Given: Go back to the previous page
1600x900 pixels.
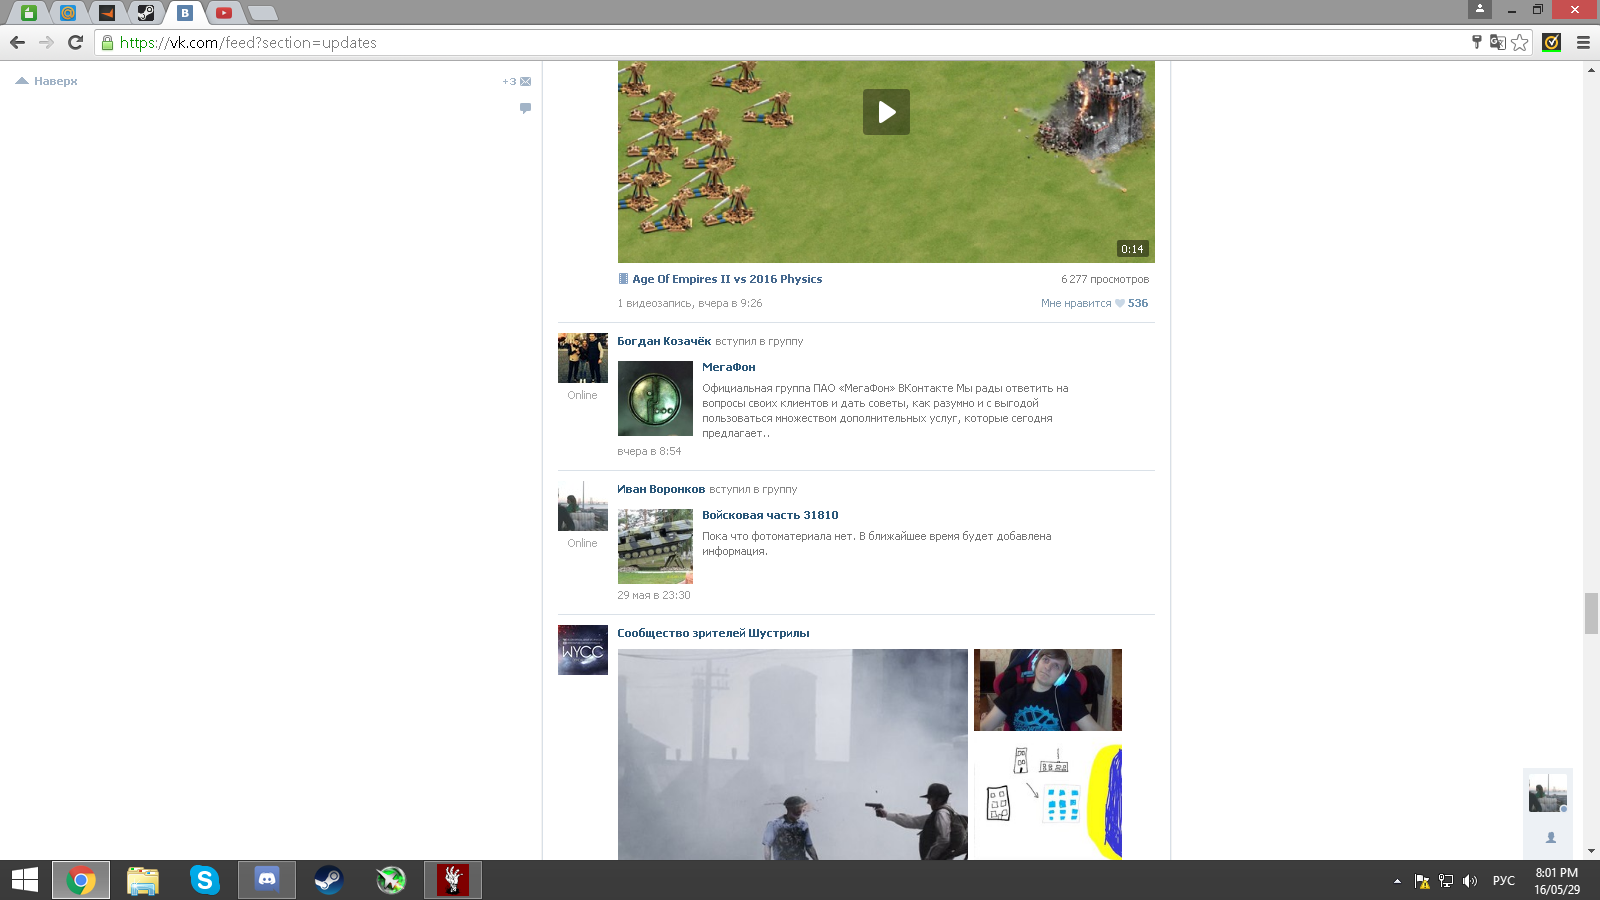Looking at the screenshot, I should pyautogui.click(x=17, y=42).
